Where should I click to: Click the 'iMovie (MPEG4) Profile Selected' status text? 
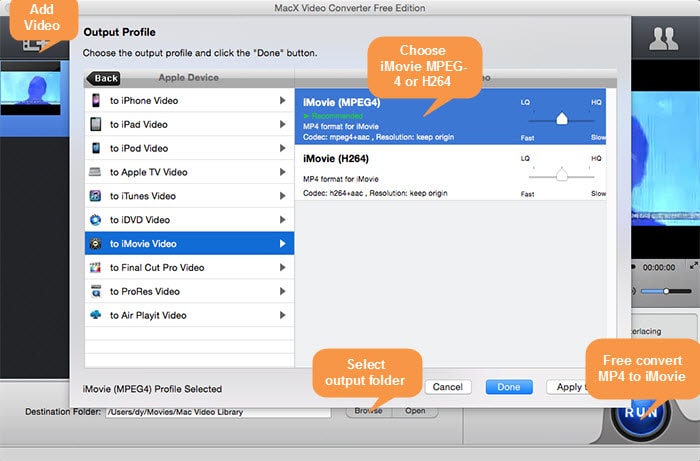pos(152,389)
